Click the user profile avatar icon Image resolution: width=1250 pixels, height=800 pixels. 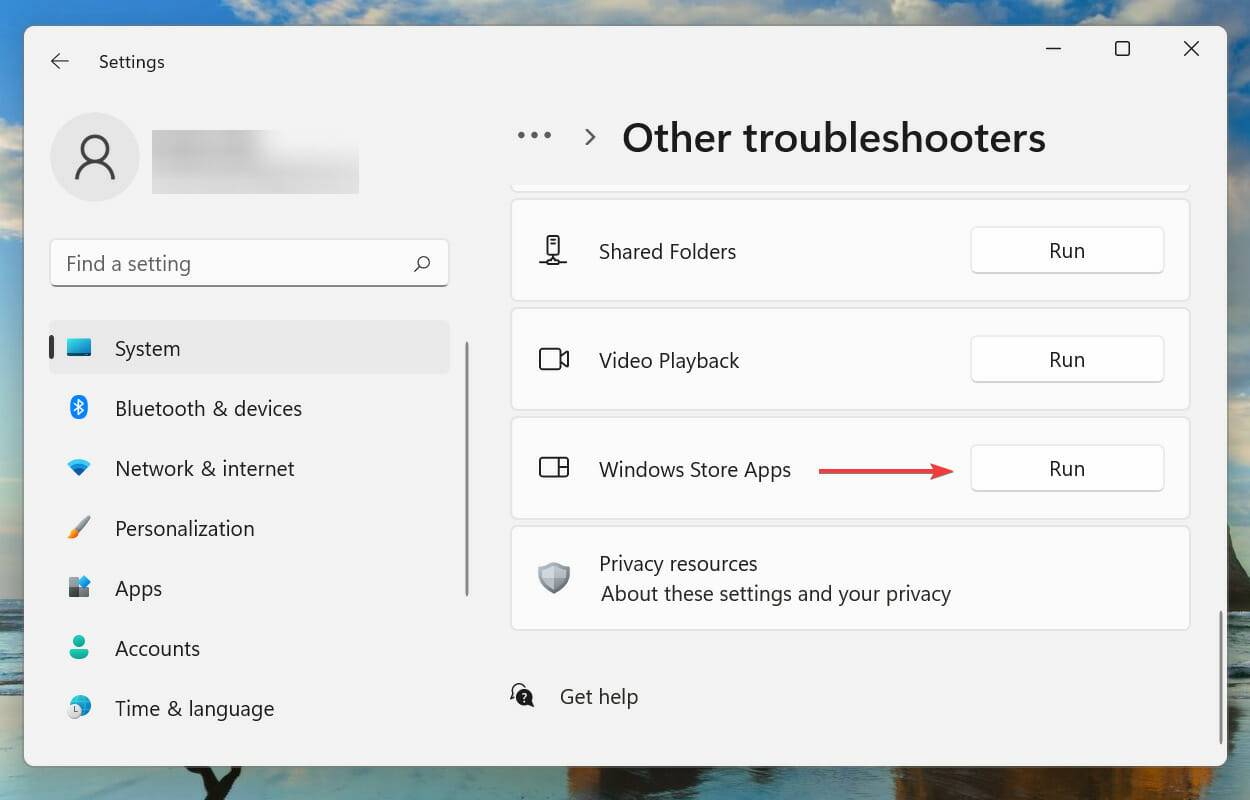point(95,157)
